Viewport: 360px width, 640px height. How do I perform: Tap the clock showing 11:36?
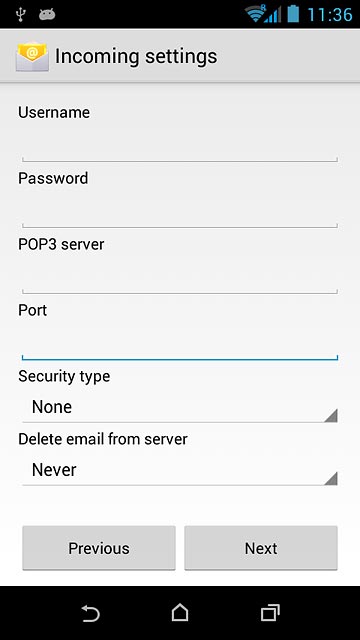tap(330, 15)
